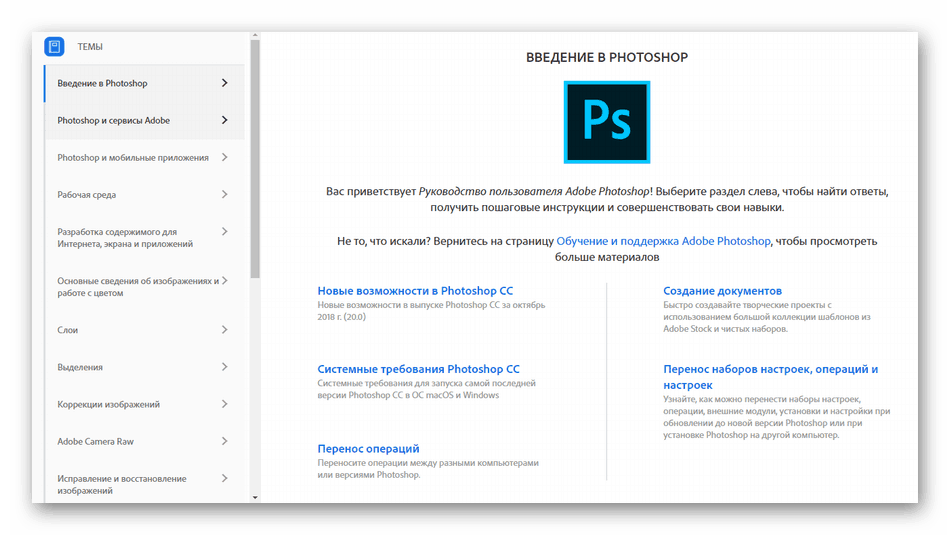Click description 'Переносите операции между разными компьютерами'

(x=428, y=468)
